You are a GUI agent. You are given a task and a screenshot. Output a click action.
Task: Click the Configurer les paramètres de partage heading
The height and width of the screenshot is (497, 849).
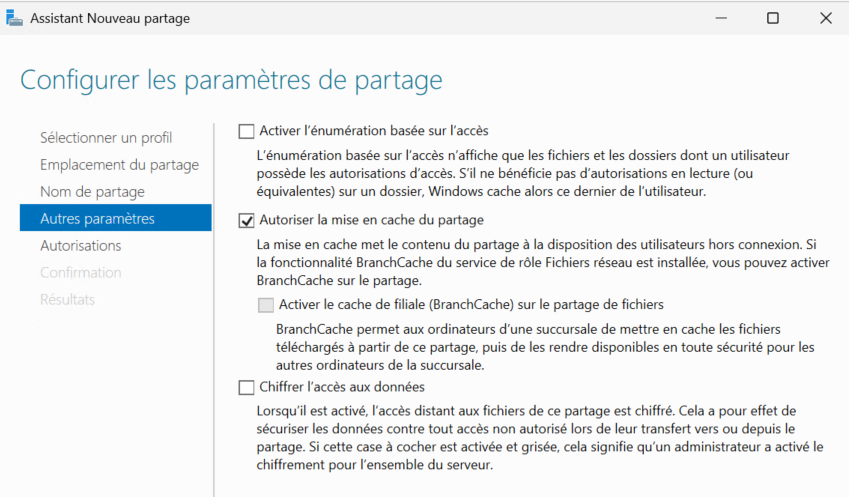pos(231,79)
